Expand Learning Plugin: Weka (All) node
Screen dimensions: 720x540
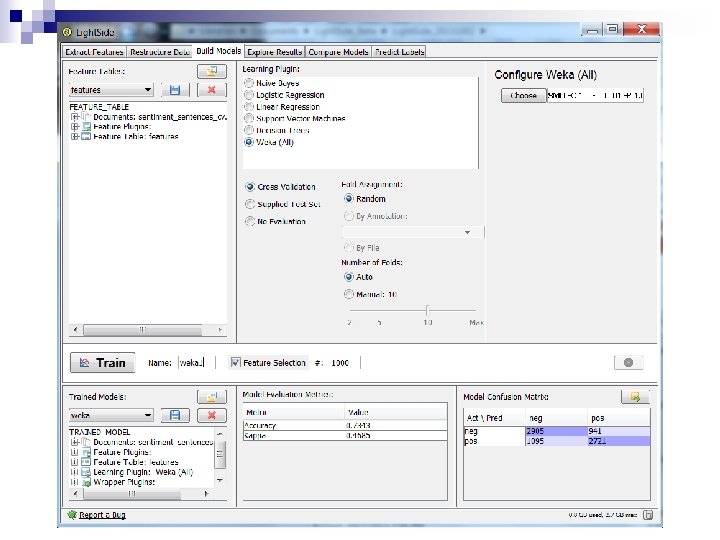coord(75,472)
